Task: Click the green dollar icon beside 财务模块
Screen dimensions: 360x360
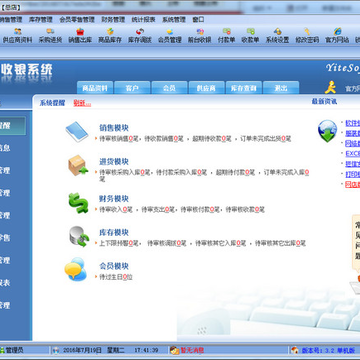Action: [x=78, y=203]
